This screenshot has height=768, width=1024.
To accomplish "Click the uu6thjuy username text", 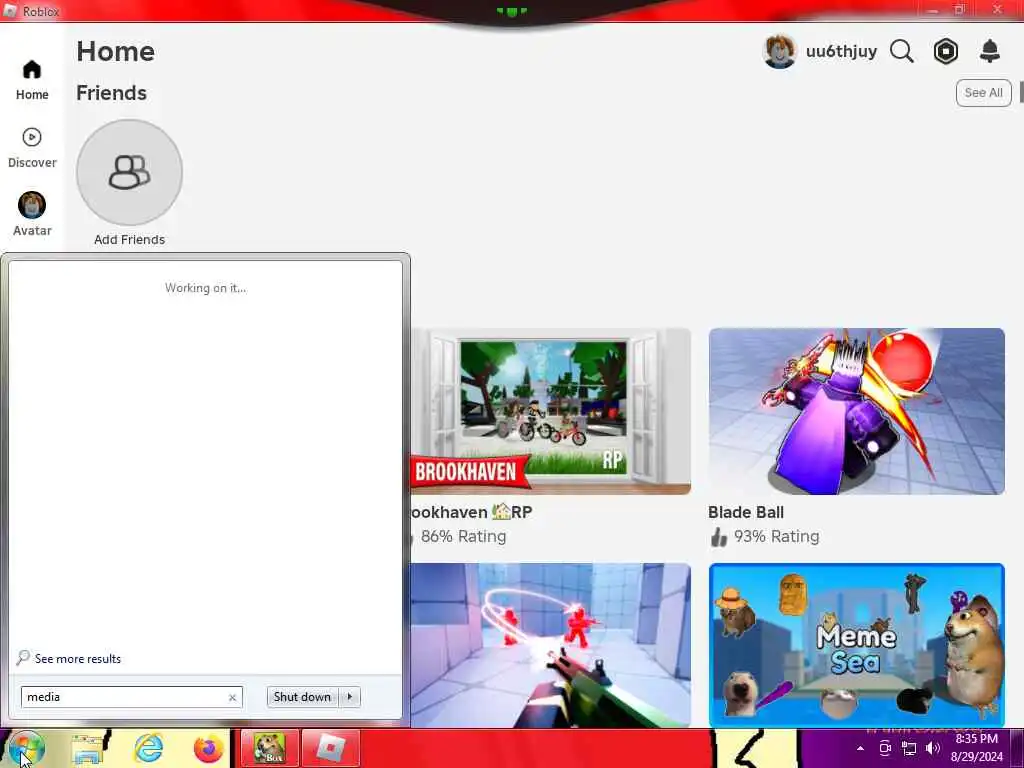I will coord(841,51).
